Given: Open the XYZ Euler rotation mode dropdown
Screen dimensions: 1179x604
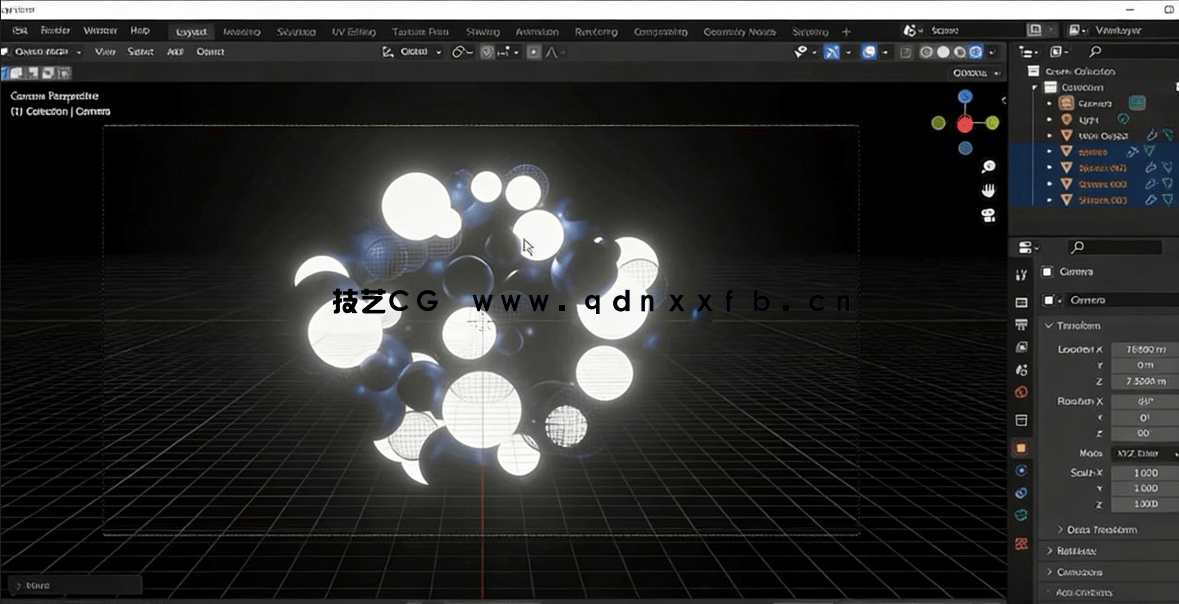Looking at the screenshot, I should pos(1143,453).
